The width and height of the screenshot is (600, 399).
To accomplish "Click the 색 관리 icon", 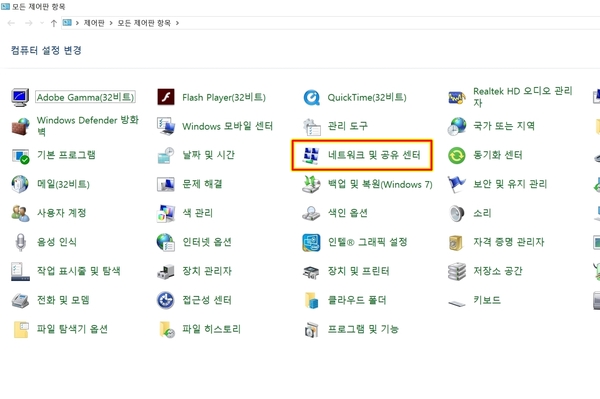I will tap(166, 213).
